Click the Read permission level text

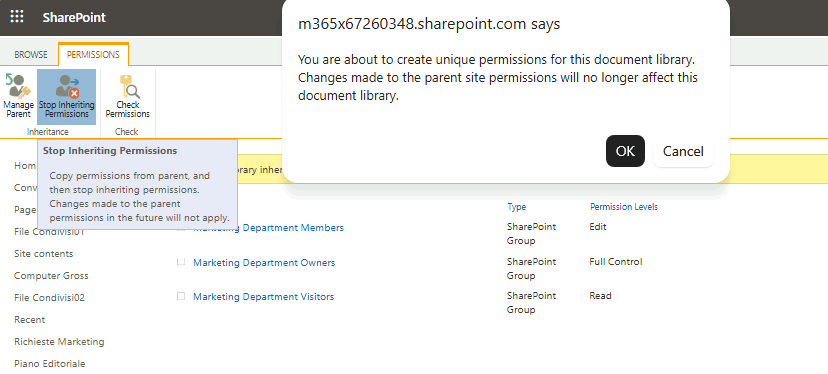pos(600,296)
